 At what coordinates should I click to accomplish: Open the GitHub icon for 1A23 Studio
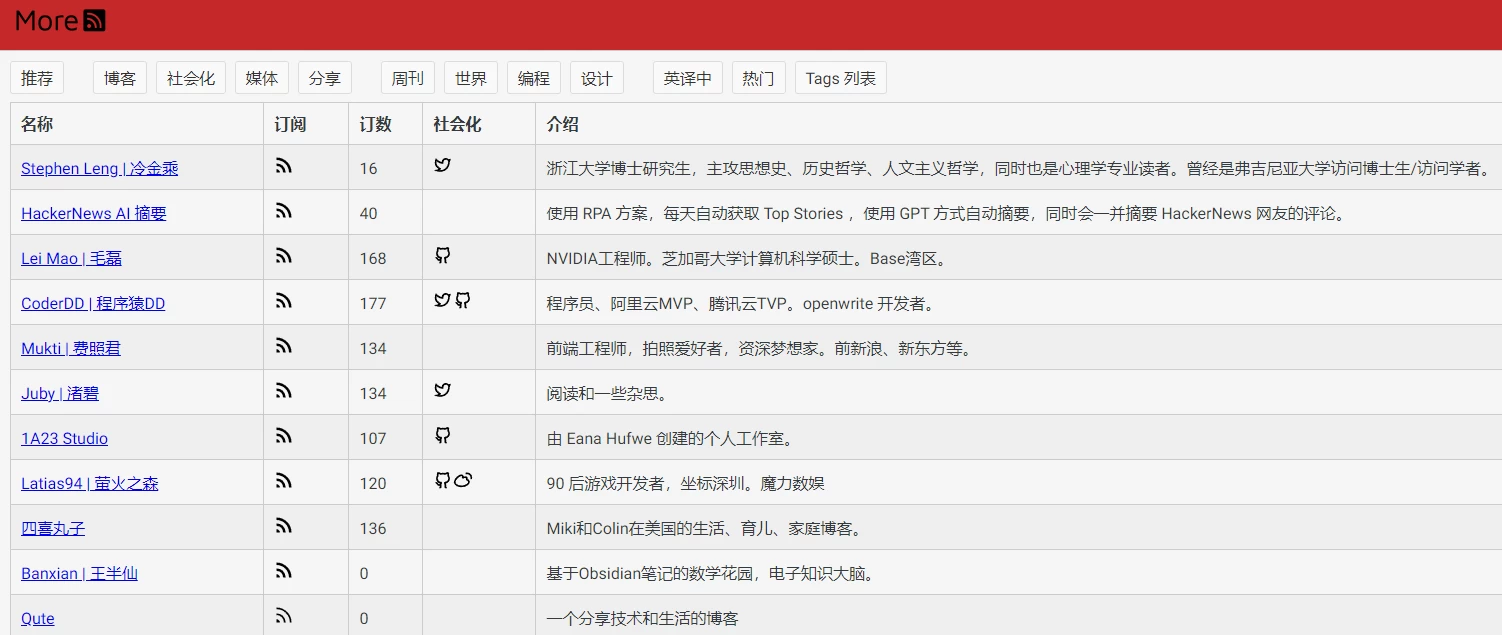442,436
